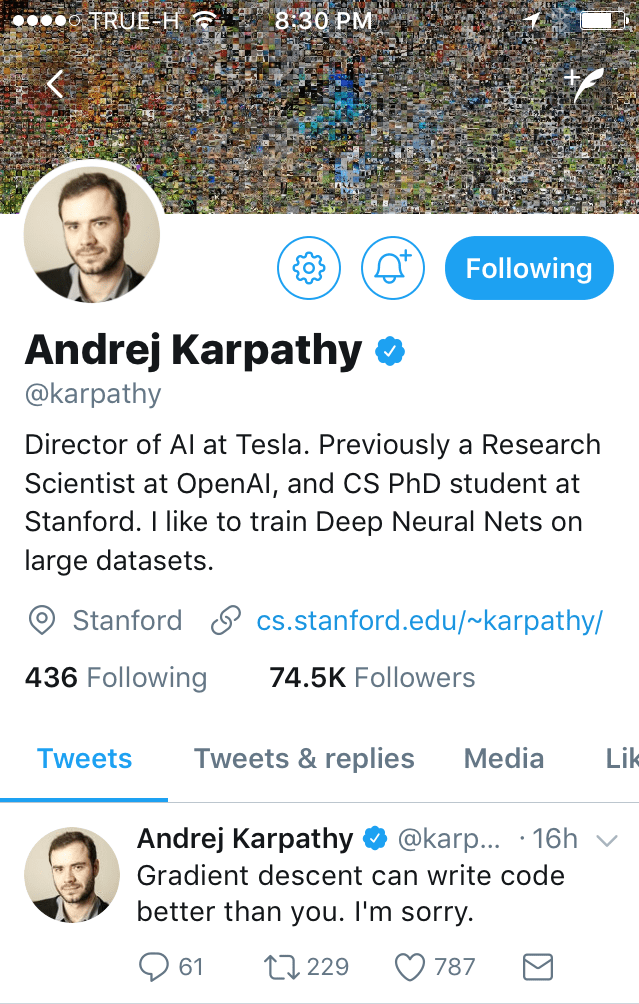639x1004 pixels.
Task: View the 436 Following list
Action: pyautogui.click(x=115, y=678)
